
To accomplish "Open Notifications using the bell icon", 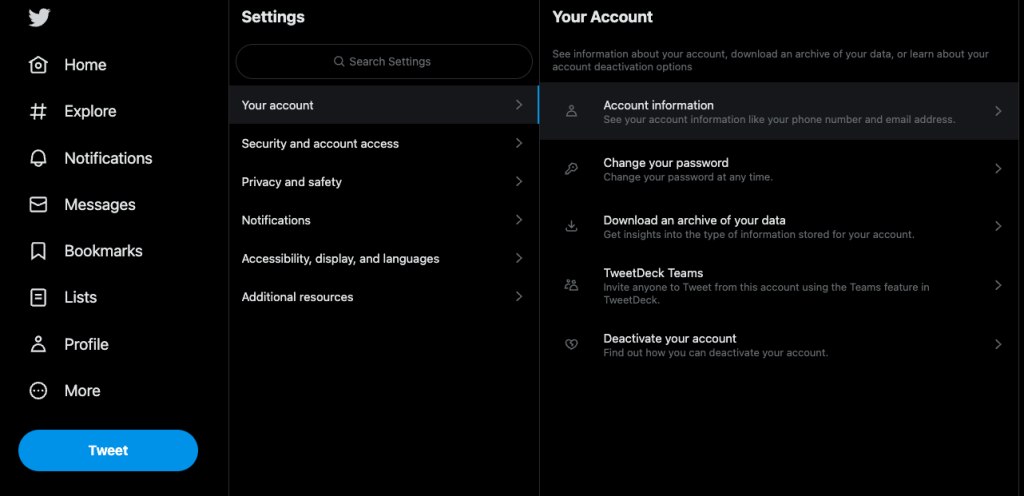I will click(39, 158).
